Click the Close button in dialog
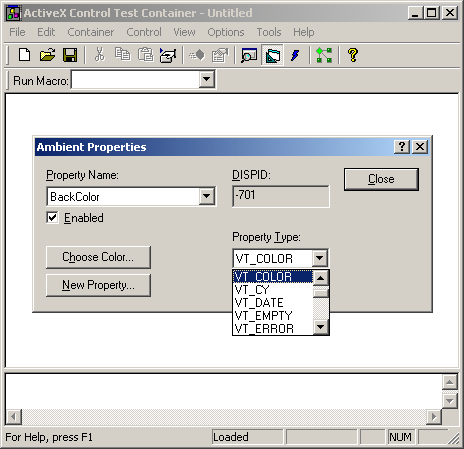Screen dimensions: 464x449 (381, 179)
